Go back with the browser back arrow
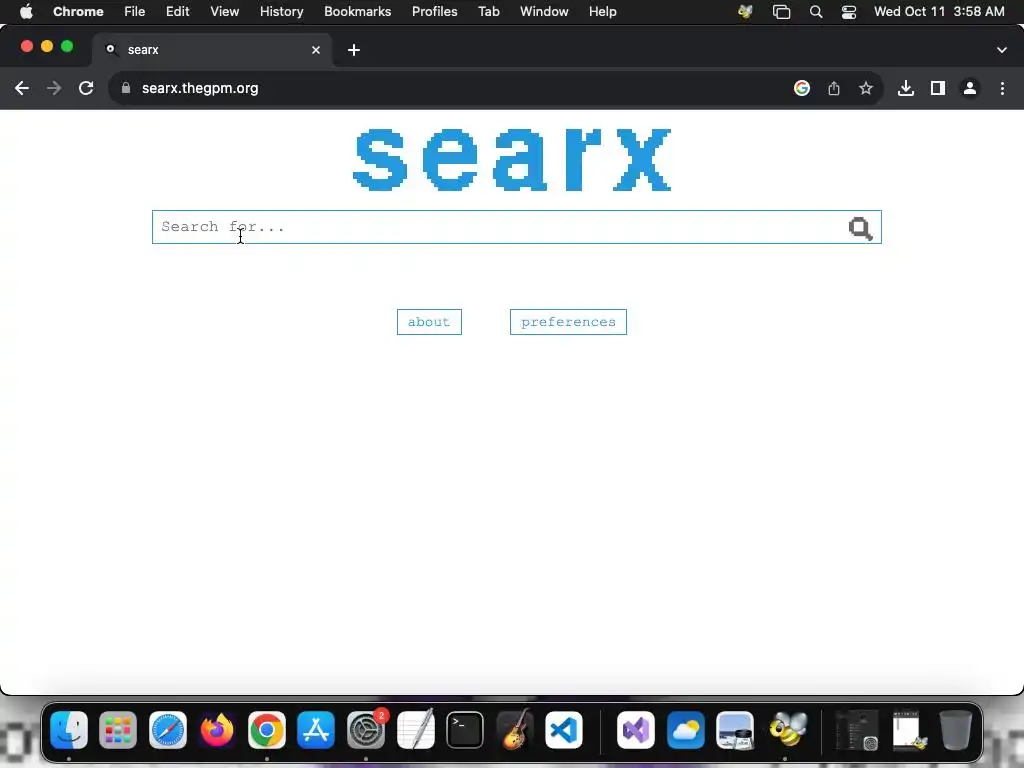The height and width of the screenshot is (768, 1024). point(22,88)
